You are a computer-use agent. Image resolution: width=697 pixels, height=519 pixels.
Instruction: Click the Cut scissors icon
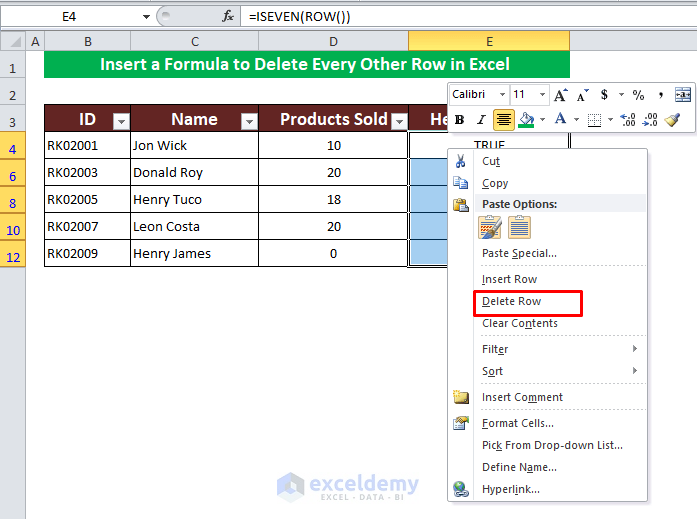pyautogui.click(x=461, y=161)
